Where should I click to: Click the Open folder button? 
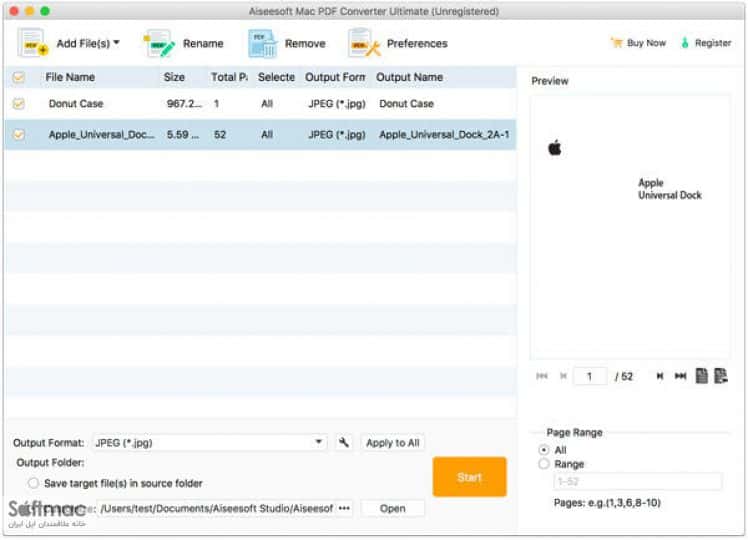(x=393, y=509)
